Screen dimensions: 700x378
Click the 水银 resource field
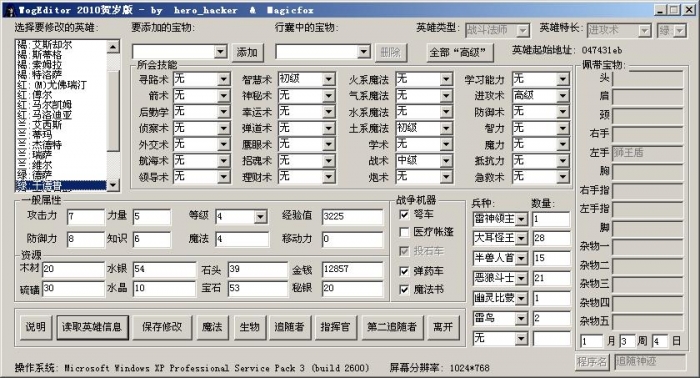164,270
